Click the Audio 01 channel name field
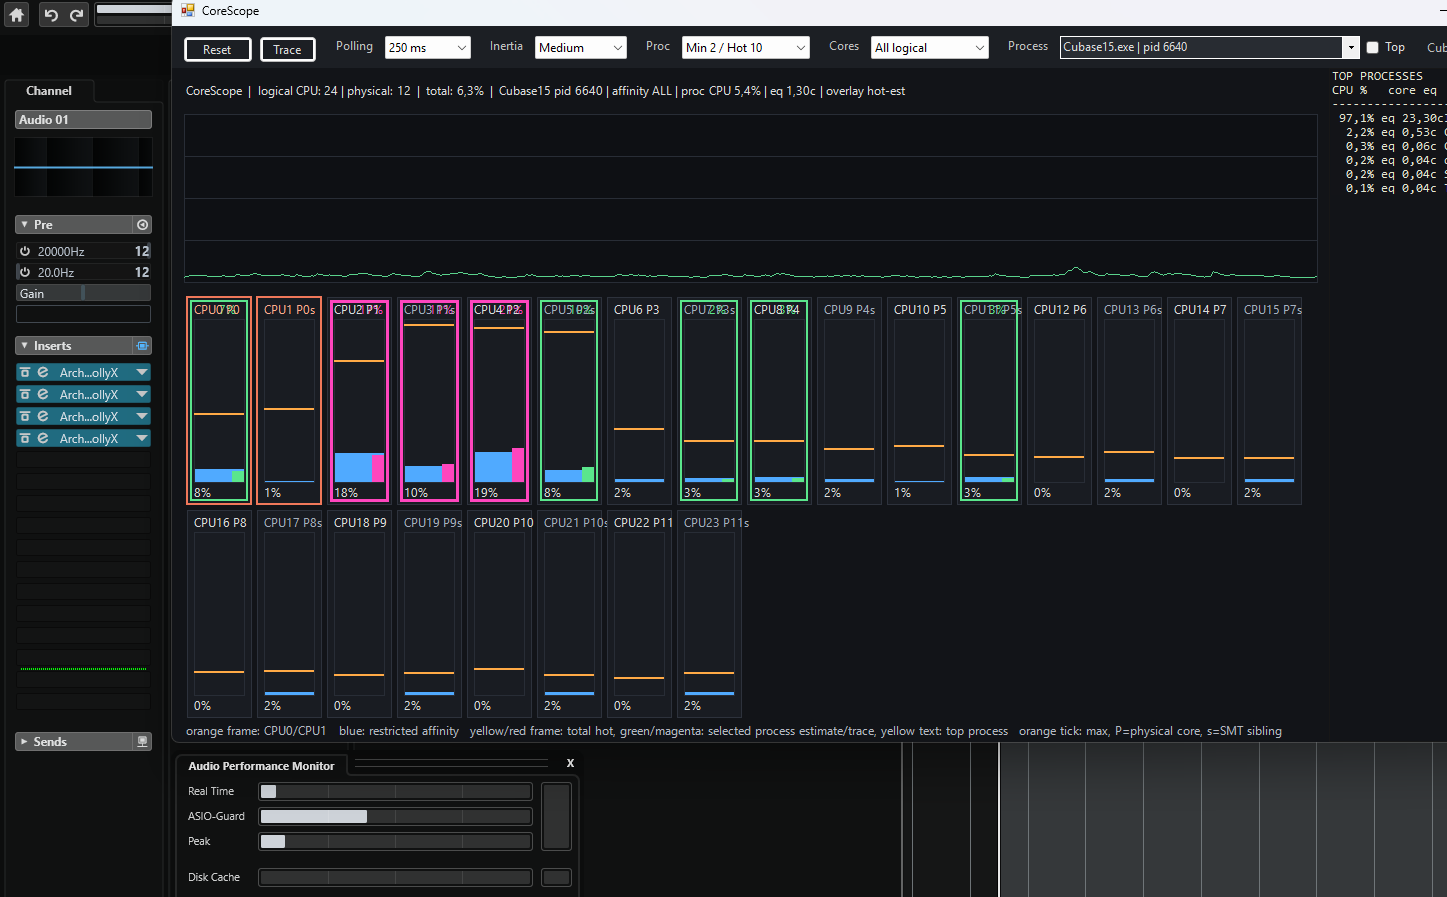This screenshot has width=1447, height=897. [84, 120]
